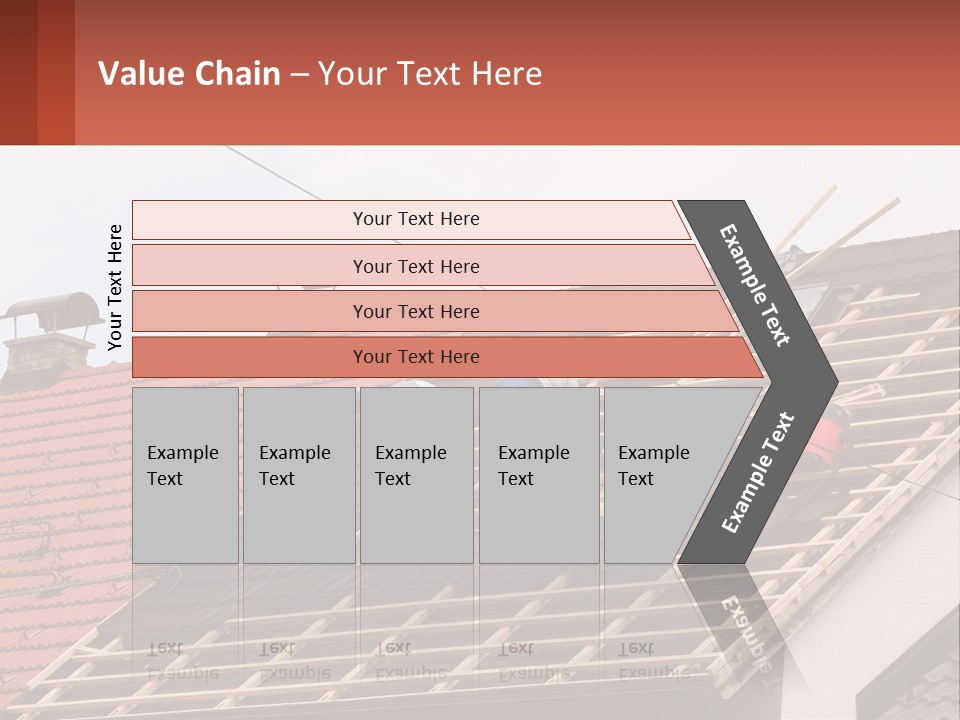Screen dimensions: 960x720
Task: Select the darkest fourth Your Text Here bar
Action: point(415,357)
